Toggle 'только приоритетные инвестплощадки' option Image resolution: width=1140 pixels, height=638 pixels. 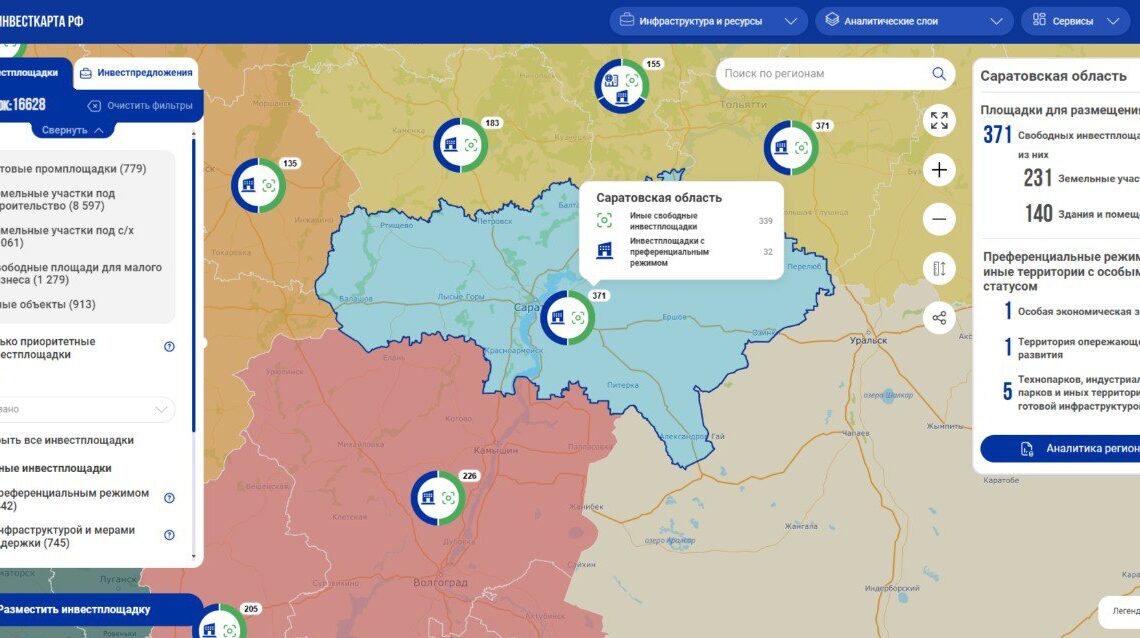pos(48,348)
